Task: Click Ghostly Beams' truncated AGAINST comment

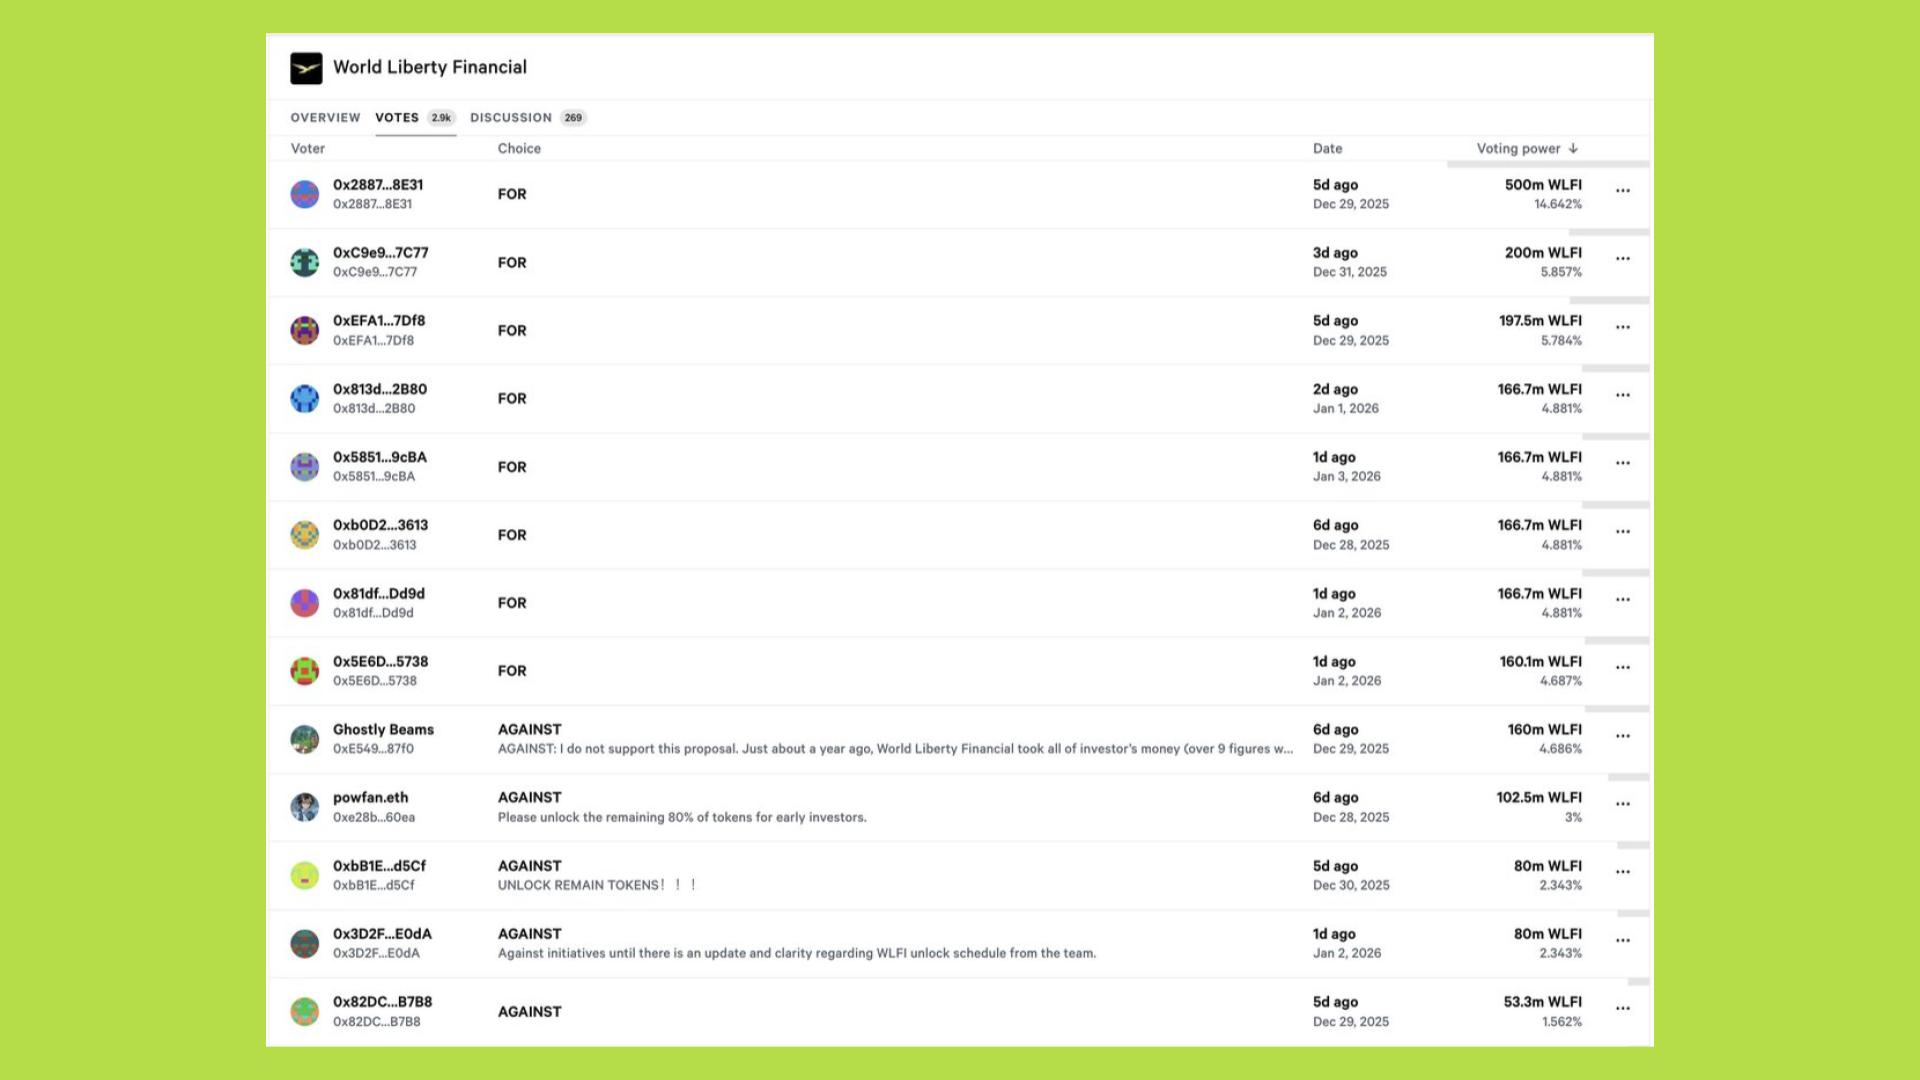Action: tap(895, 749)
